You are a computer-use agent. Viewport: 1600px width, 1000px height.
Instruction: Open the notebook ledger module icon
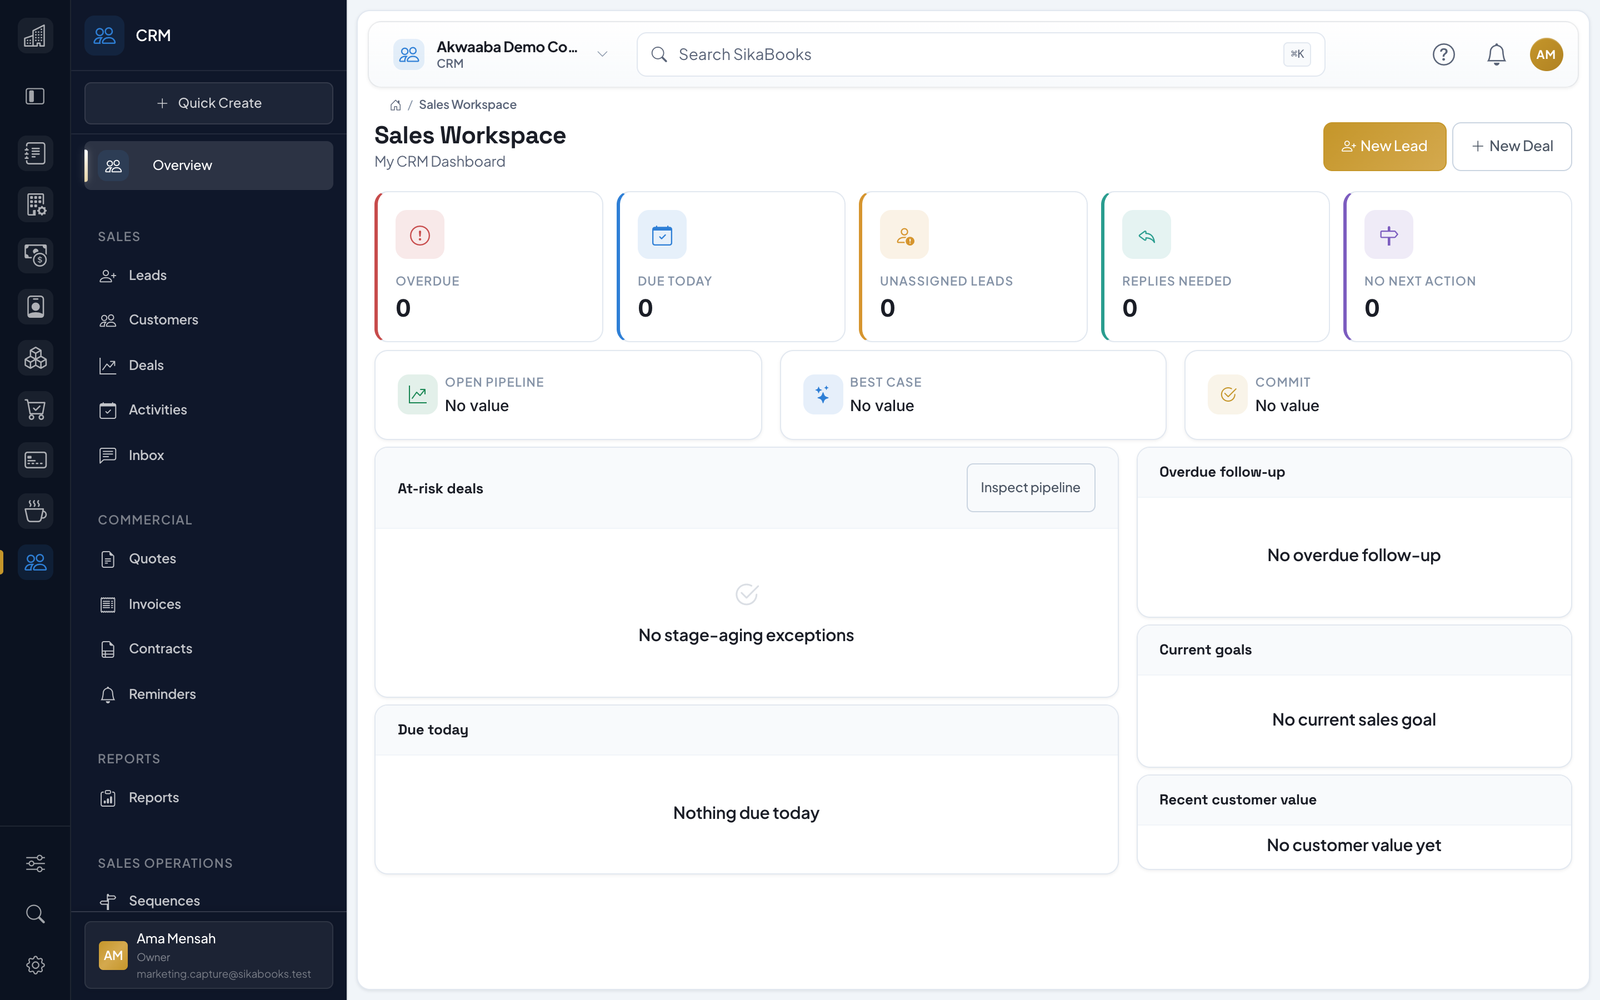pyautogui.click(x=35, y=153)
